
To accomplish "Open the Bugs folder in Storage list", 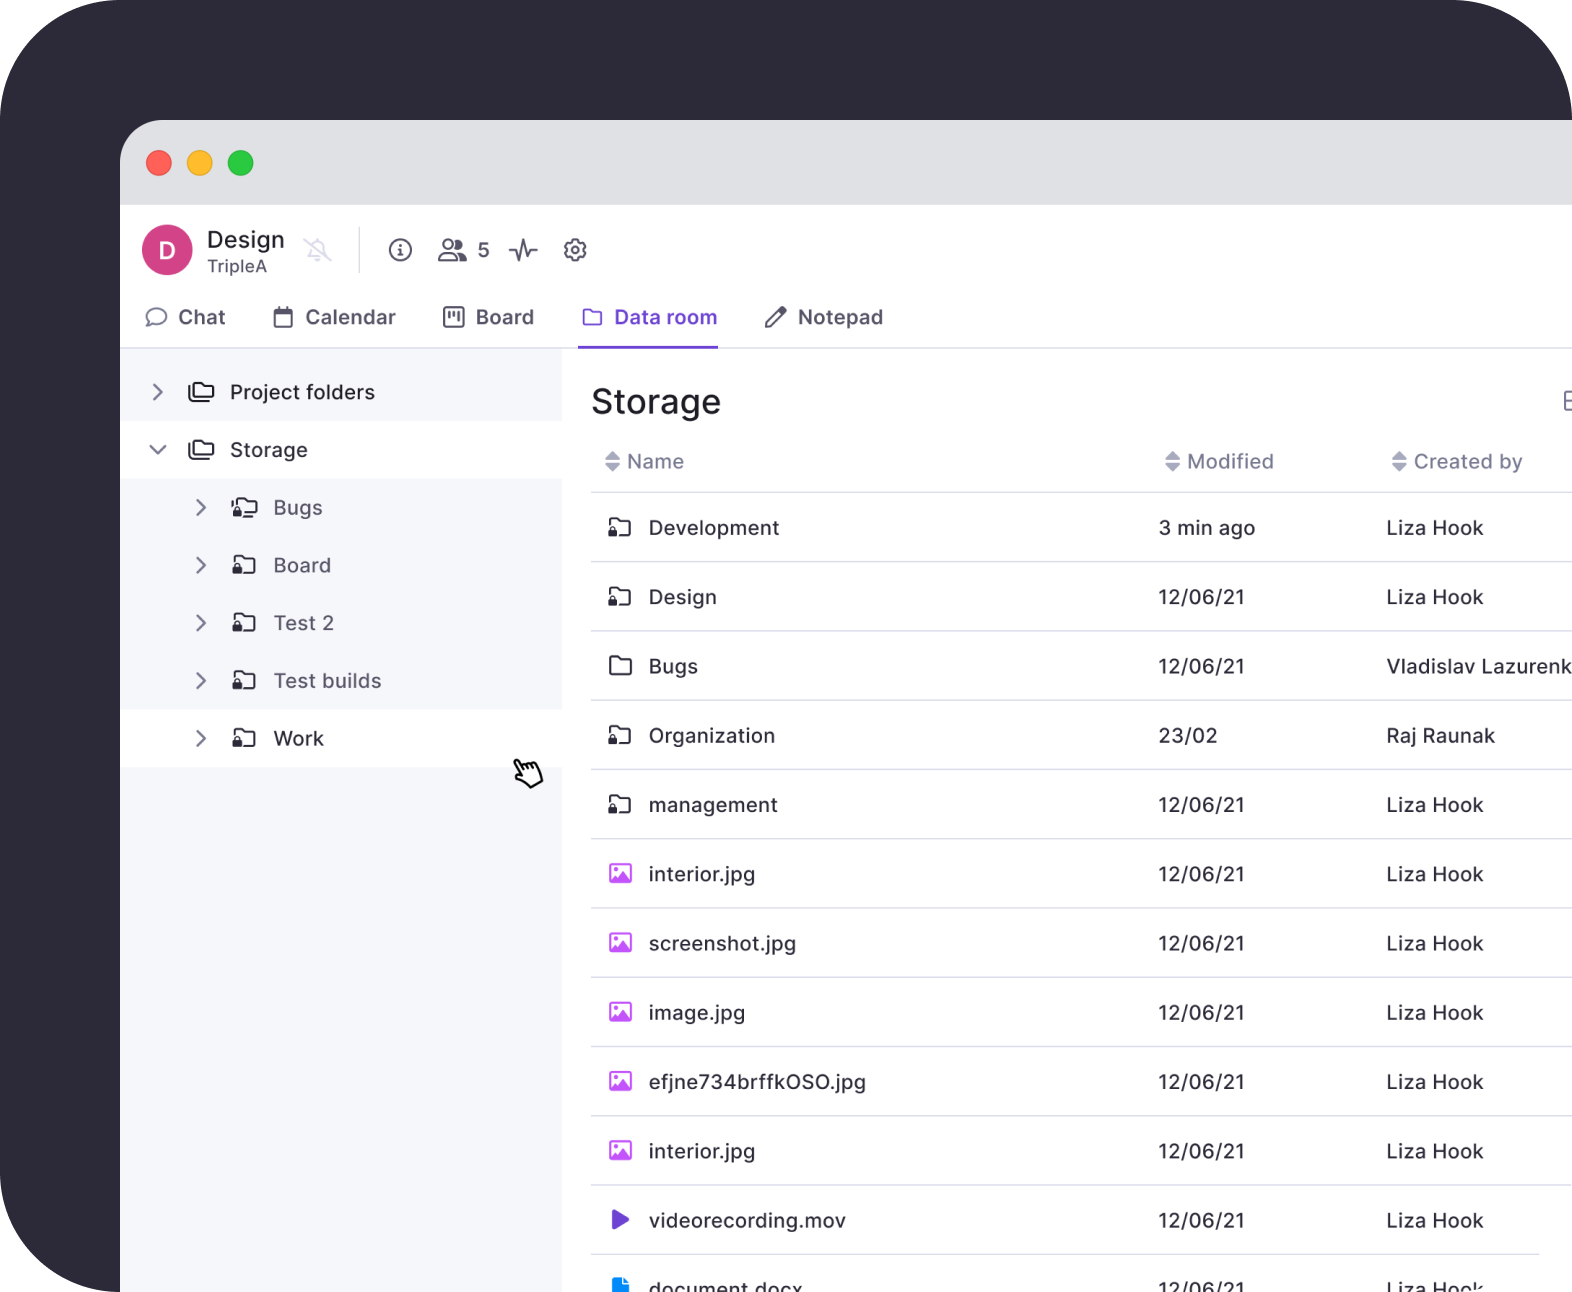I will point(1081,666).
